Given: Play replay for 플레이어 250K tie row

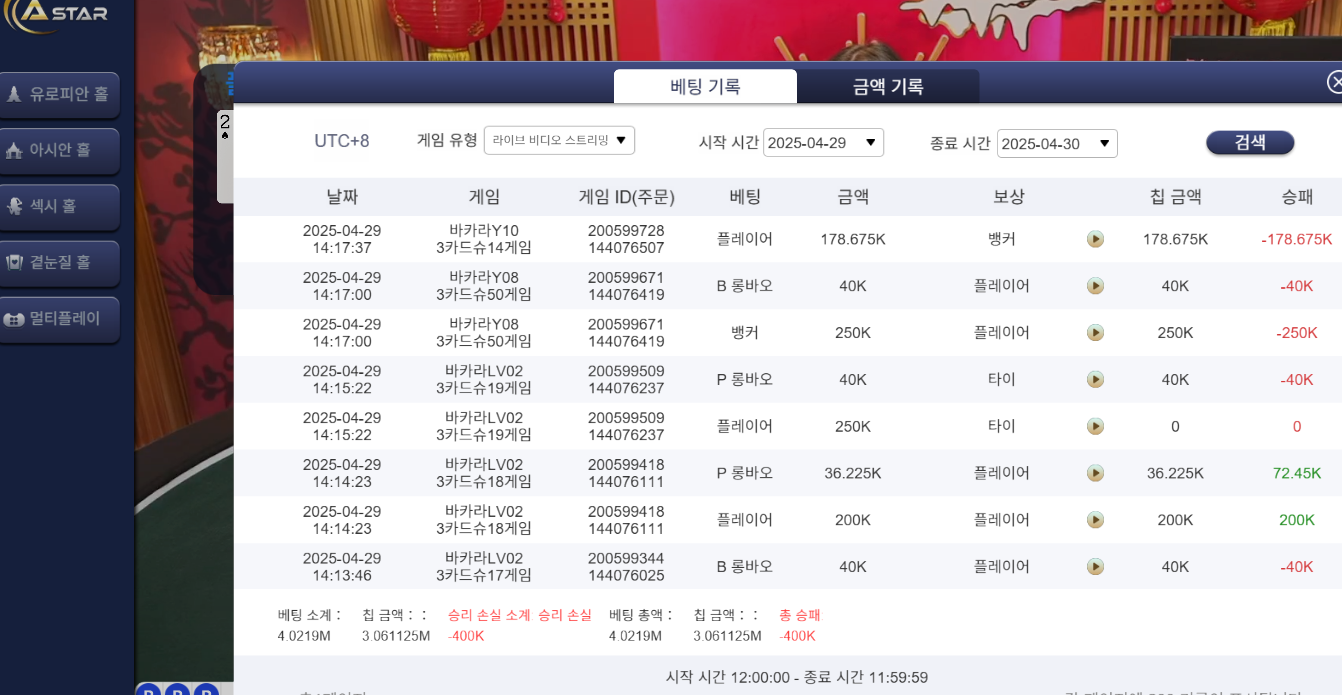Looking at the screenshot, I should [x=1095, y=426].
